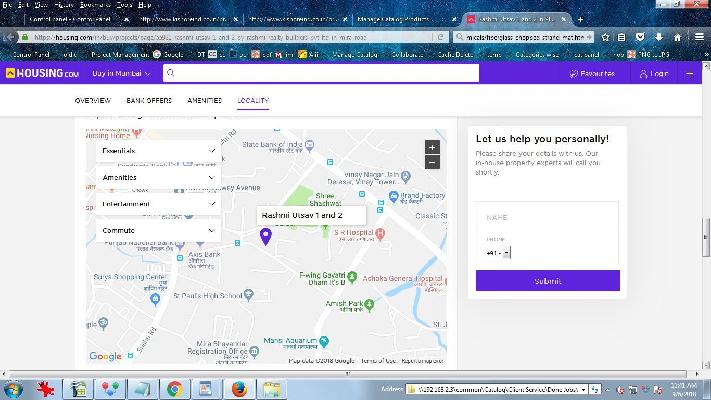Expand the Commute map filter

tap(158, 230)
